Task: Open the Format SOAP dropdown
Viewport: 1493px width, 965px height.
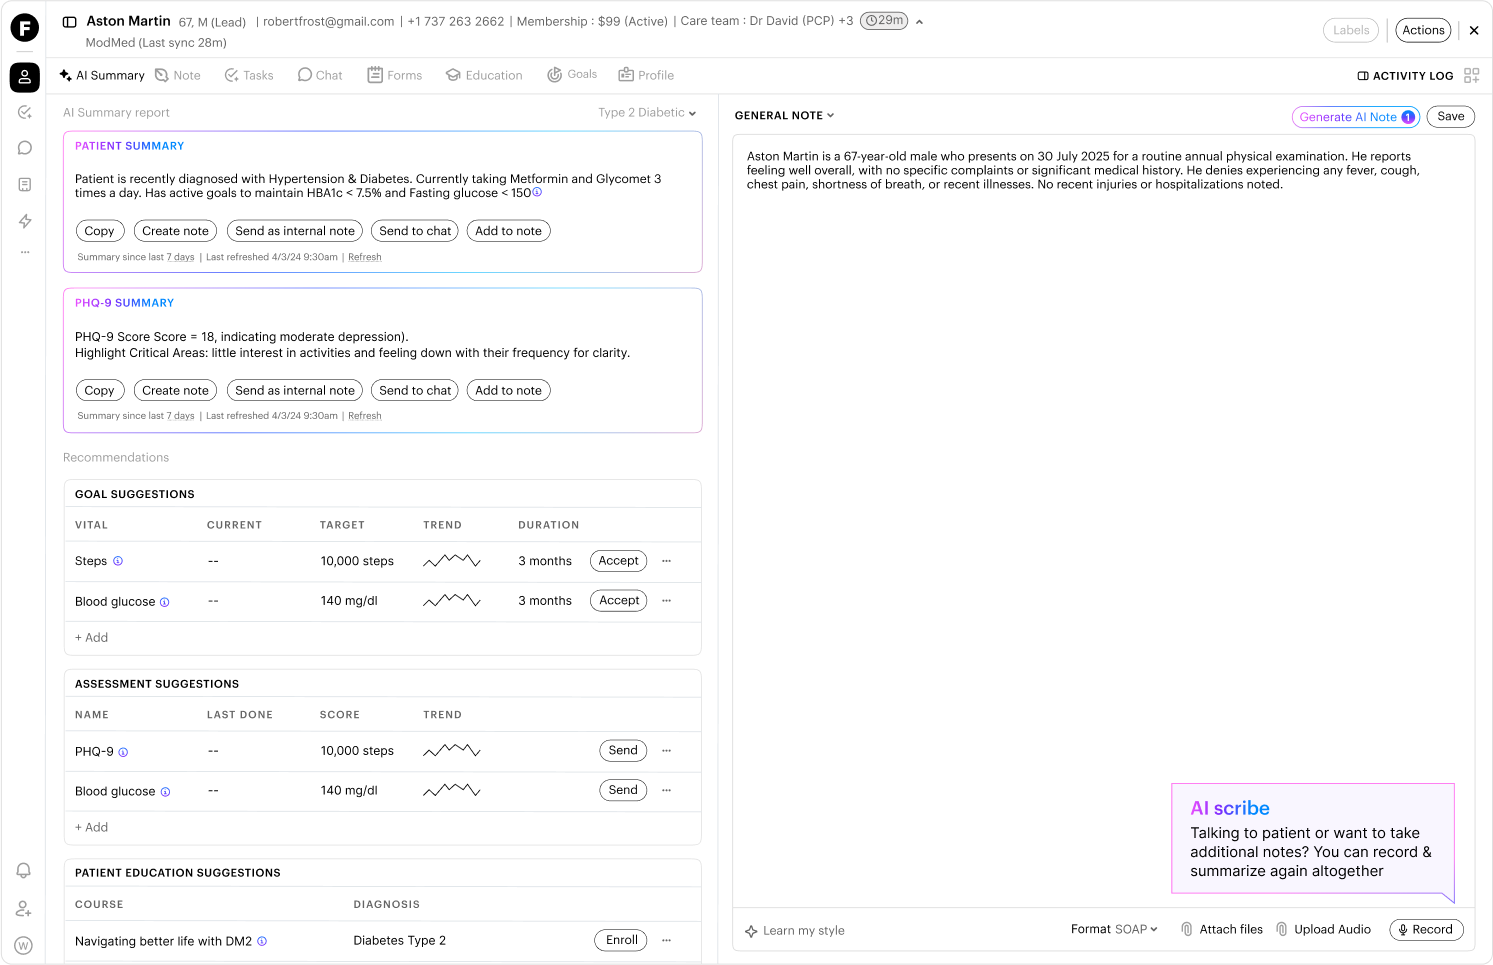Action: click(1114, 929)
